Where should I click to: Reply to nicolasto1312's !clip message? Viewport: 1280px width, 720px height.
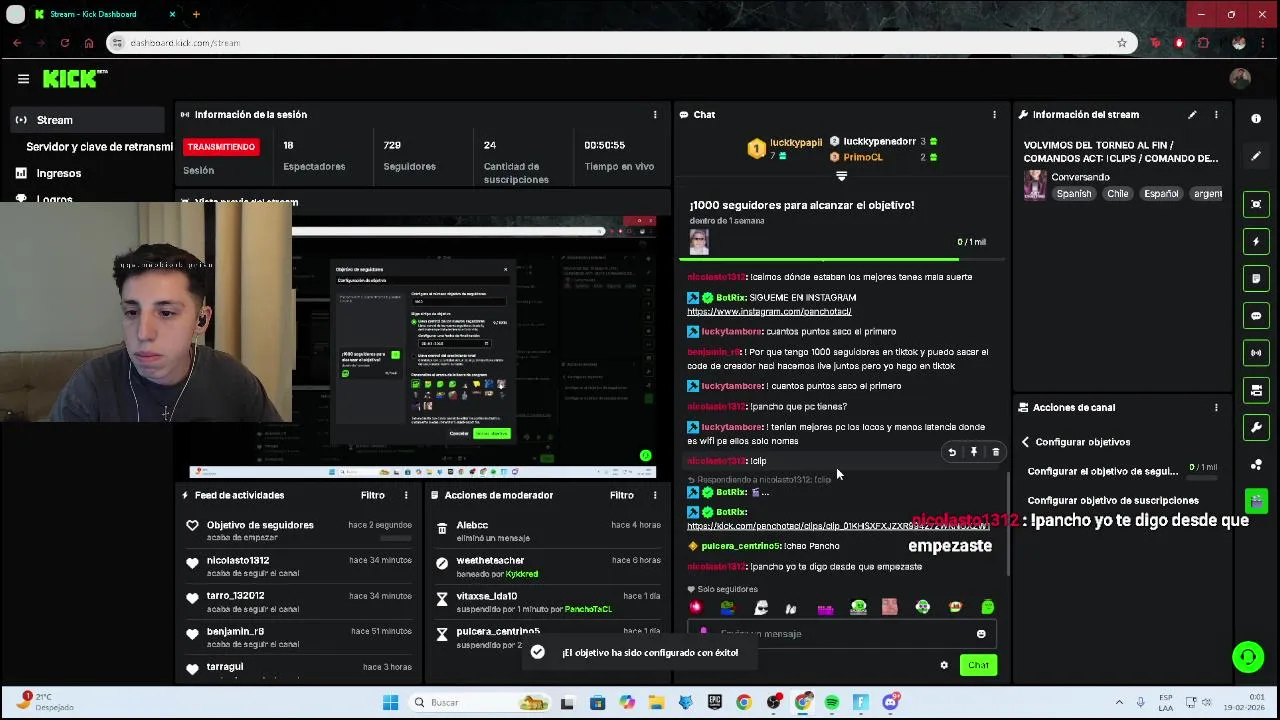click(x=952, y=452)
